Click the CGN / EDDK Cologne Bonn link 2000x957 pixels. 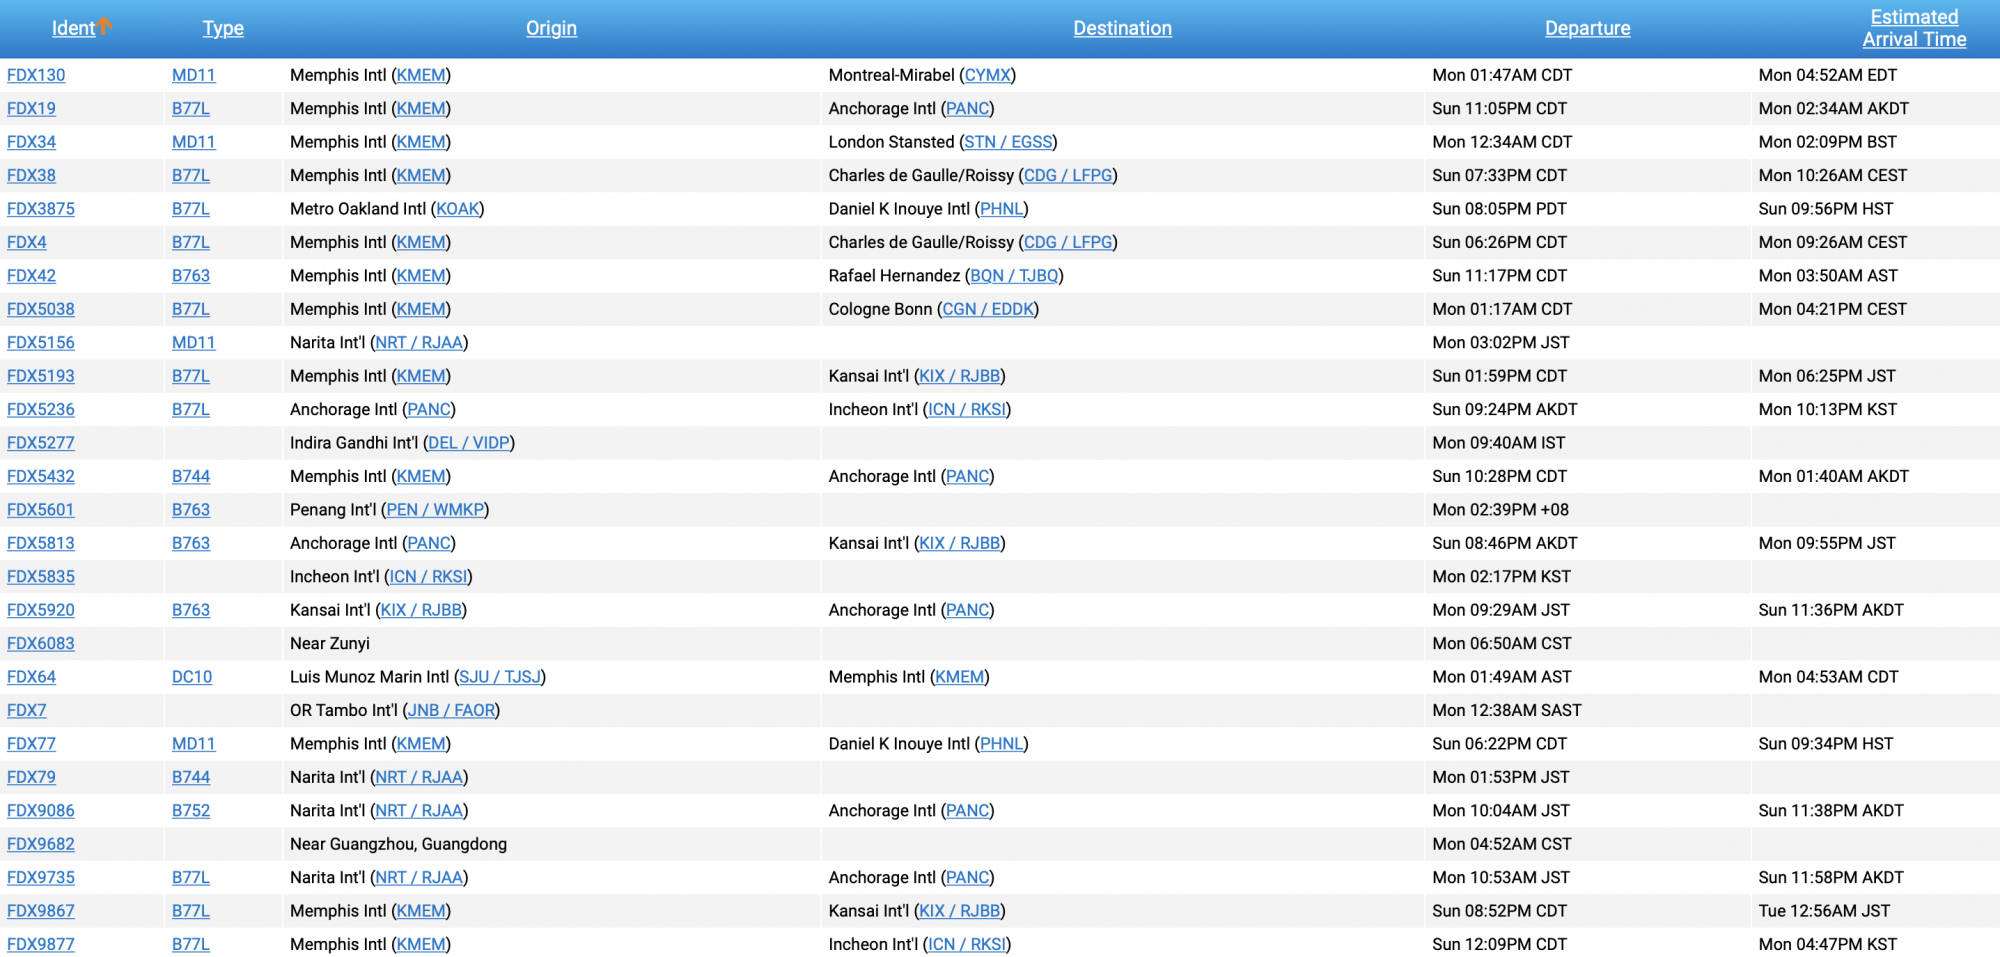click(x=988, y=309)
